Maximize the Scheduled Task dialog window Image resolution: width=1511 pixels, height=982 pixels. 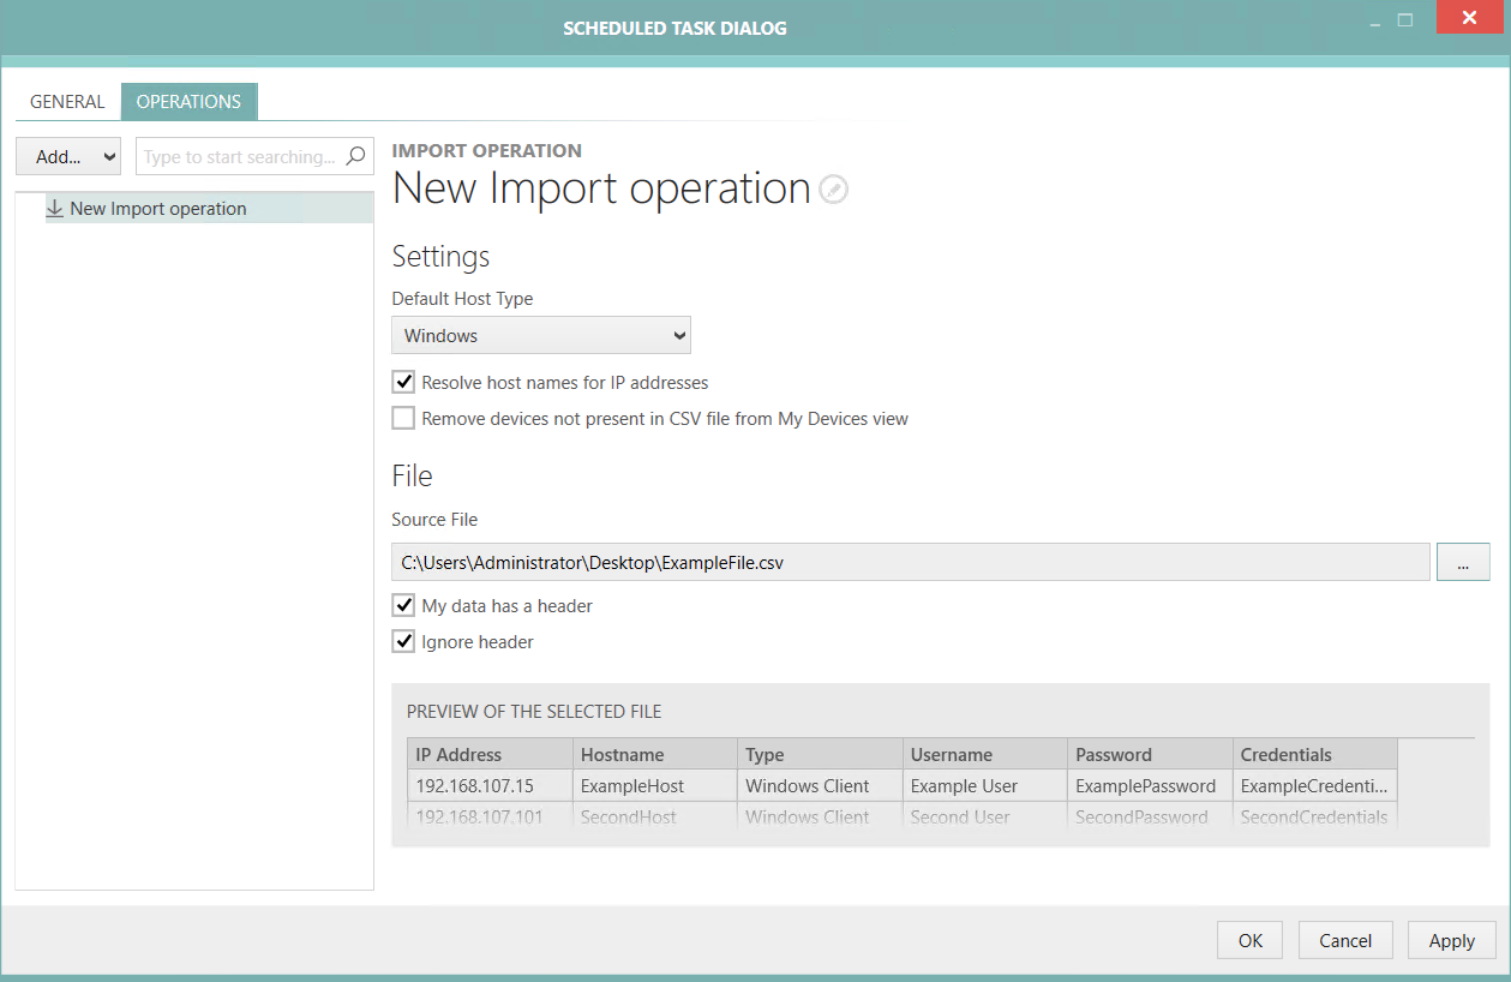pos(1405,20)
